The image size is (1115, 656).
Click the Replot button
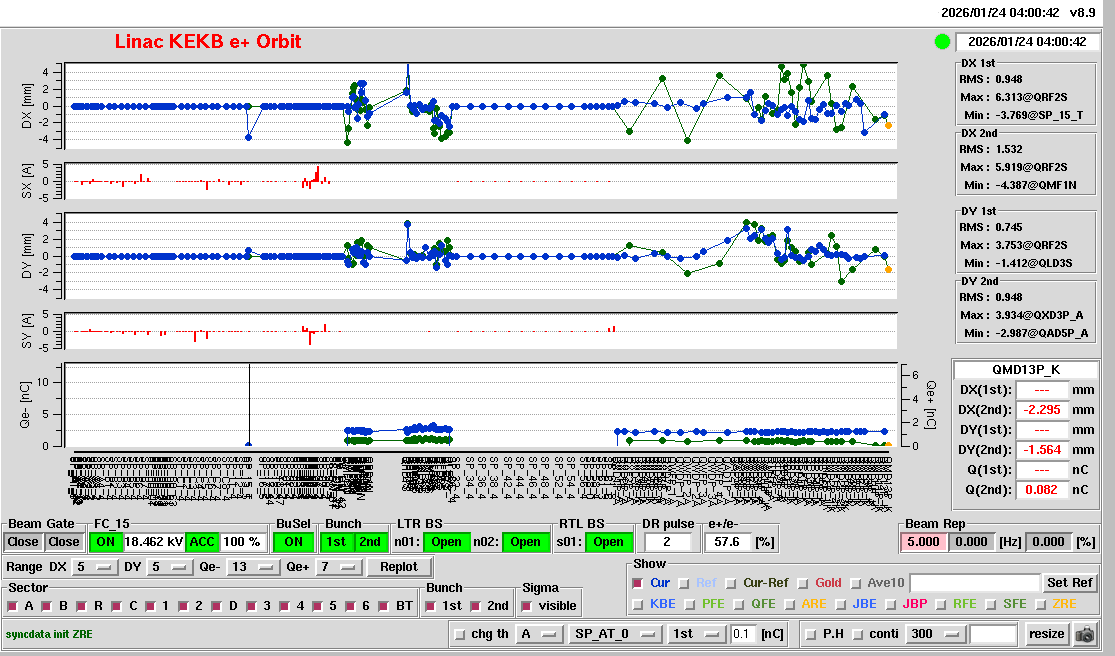coord(399,567)
